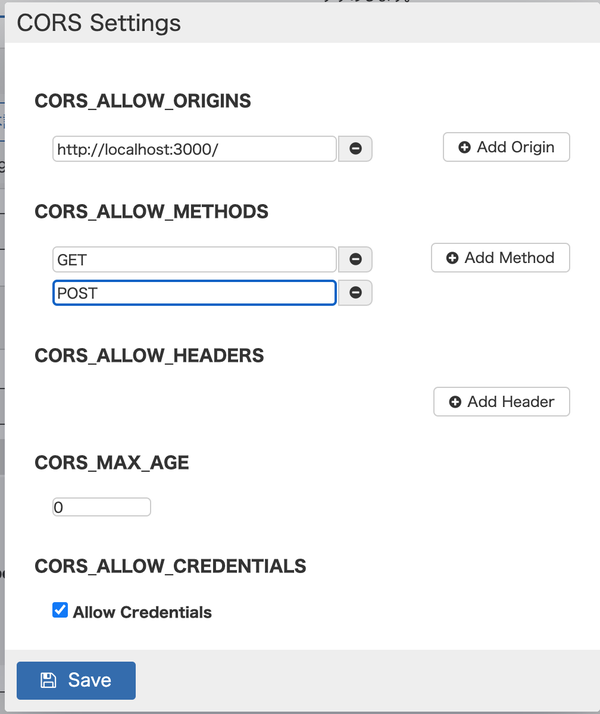Save the CORS settings
600x714 pixels.
(76, 680)
